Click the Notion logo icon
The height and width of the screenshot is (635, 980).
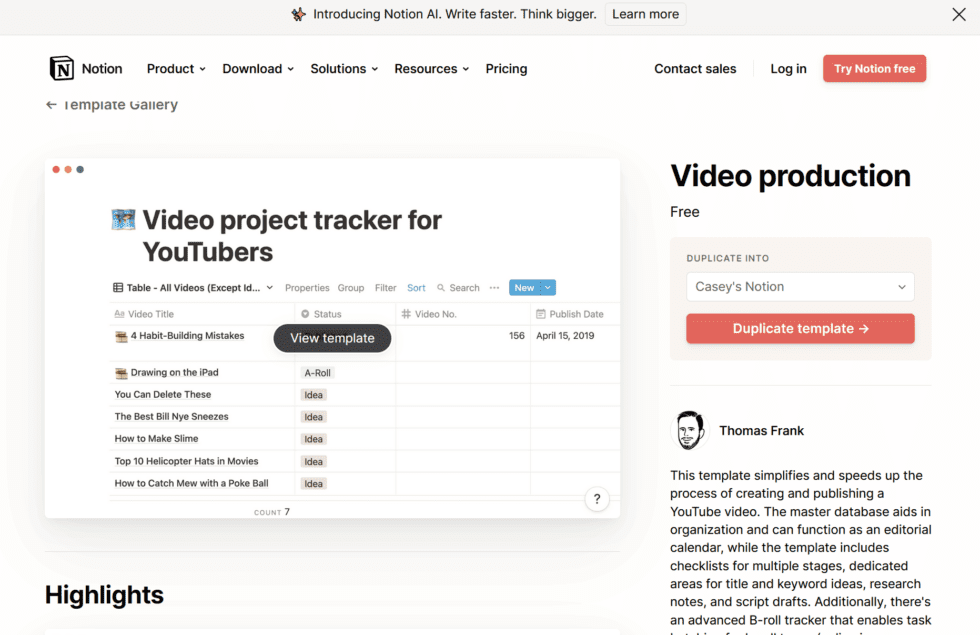[x=62, y=69]
